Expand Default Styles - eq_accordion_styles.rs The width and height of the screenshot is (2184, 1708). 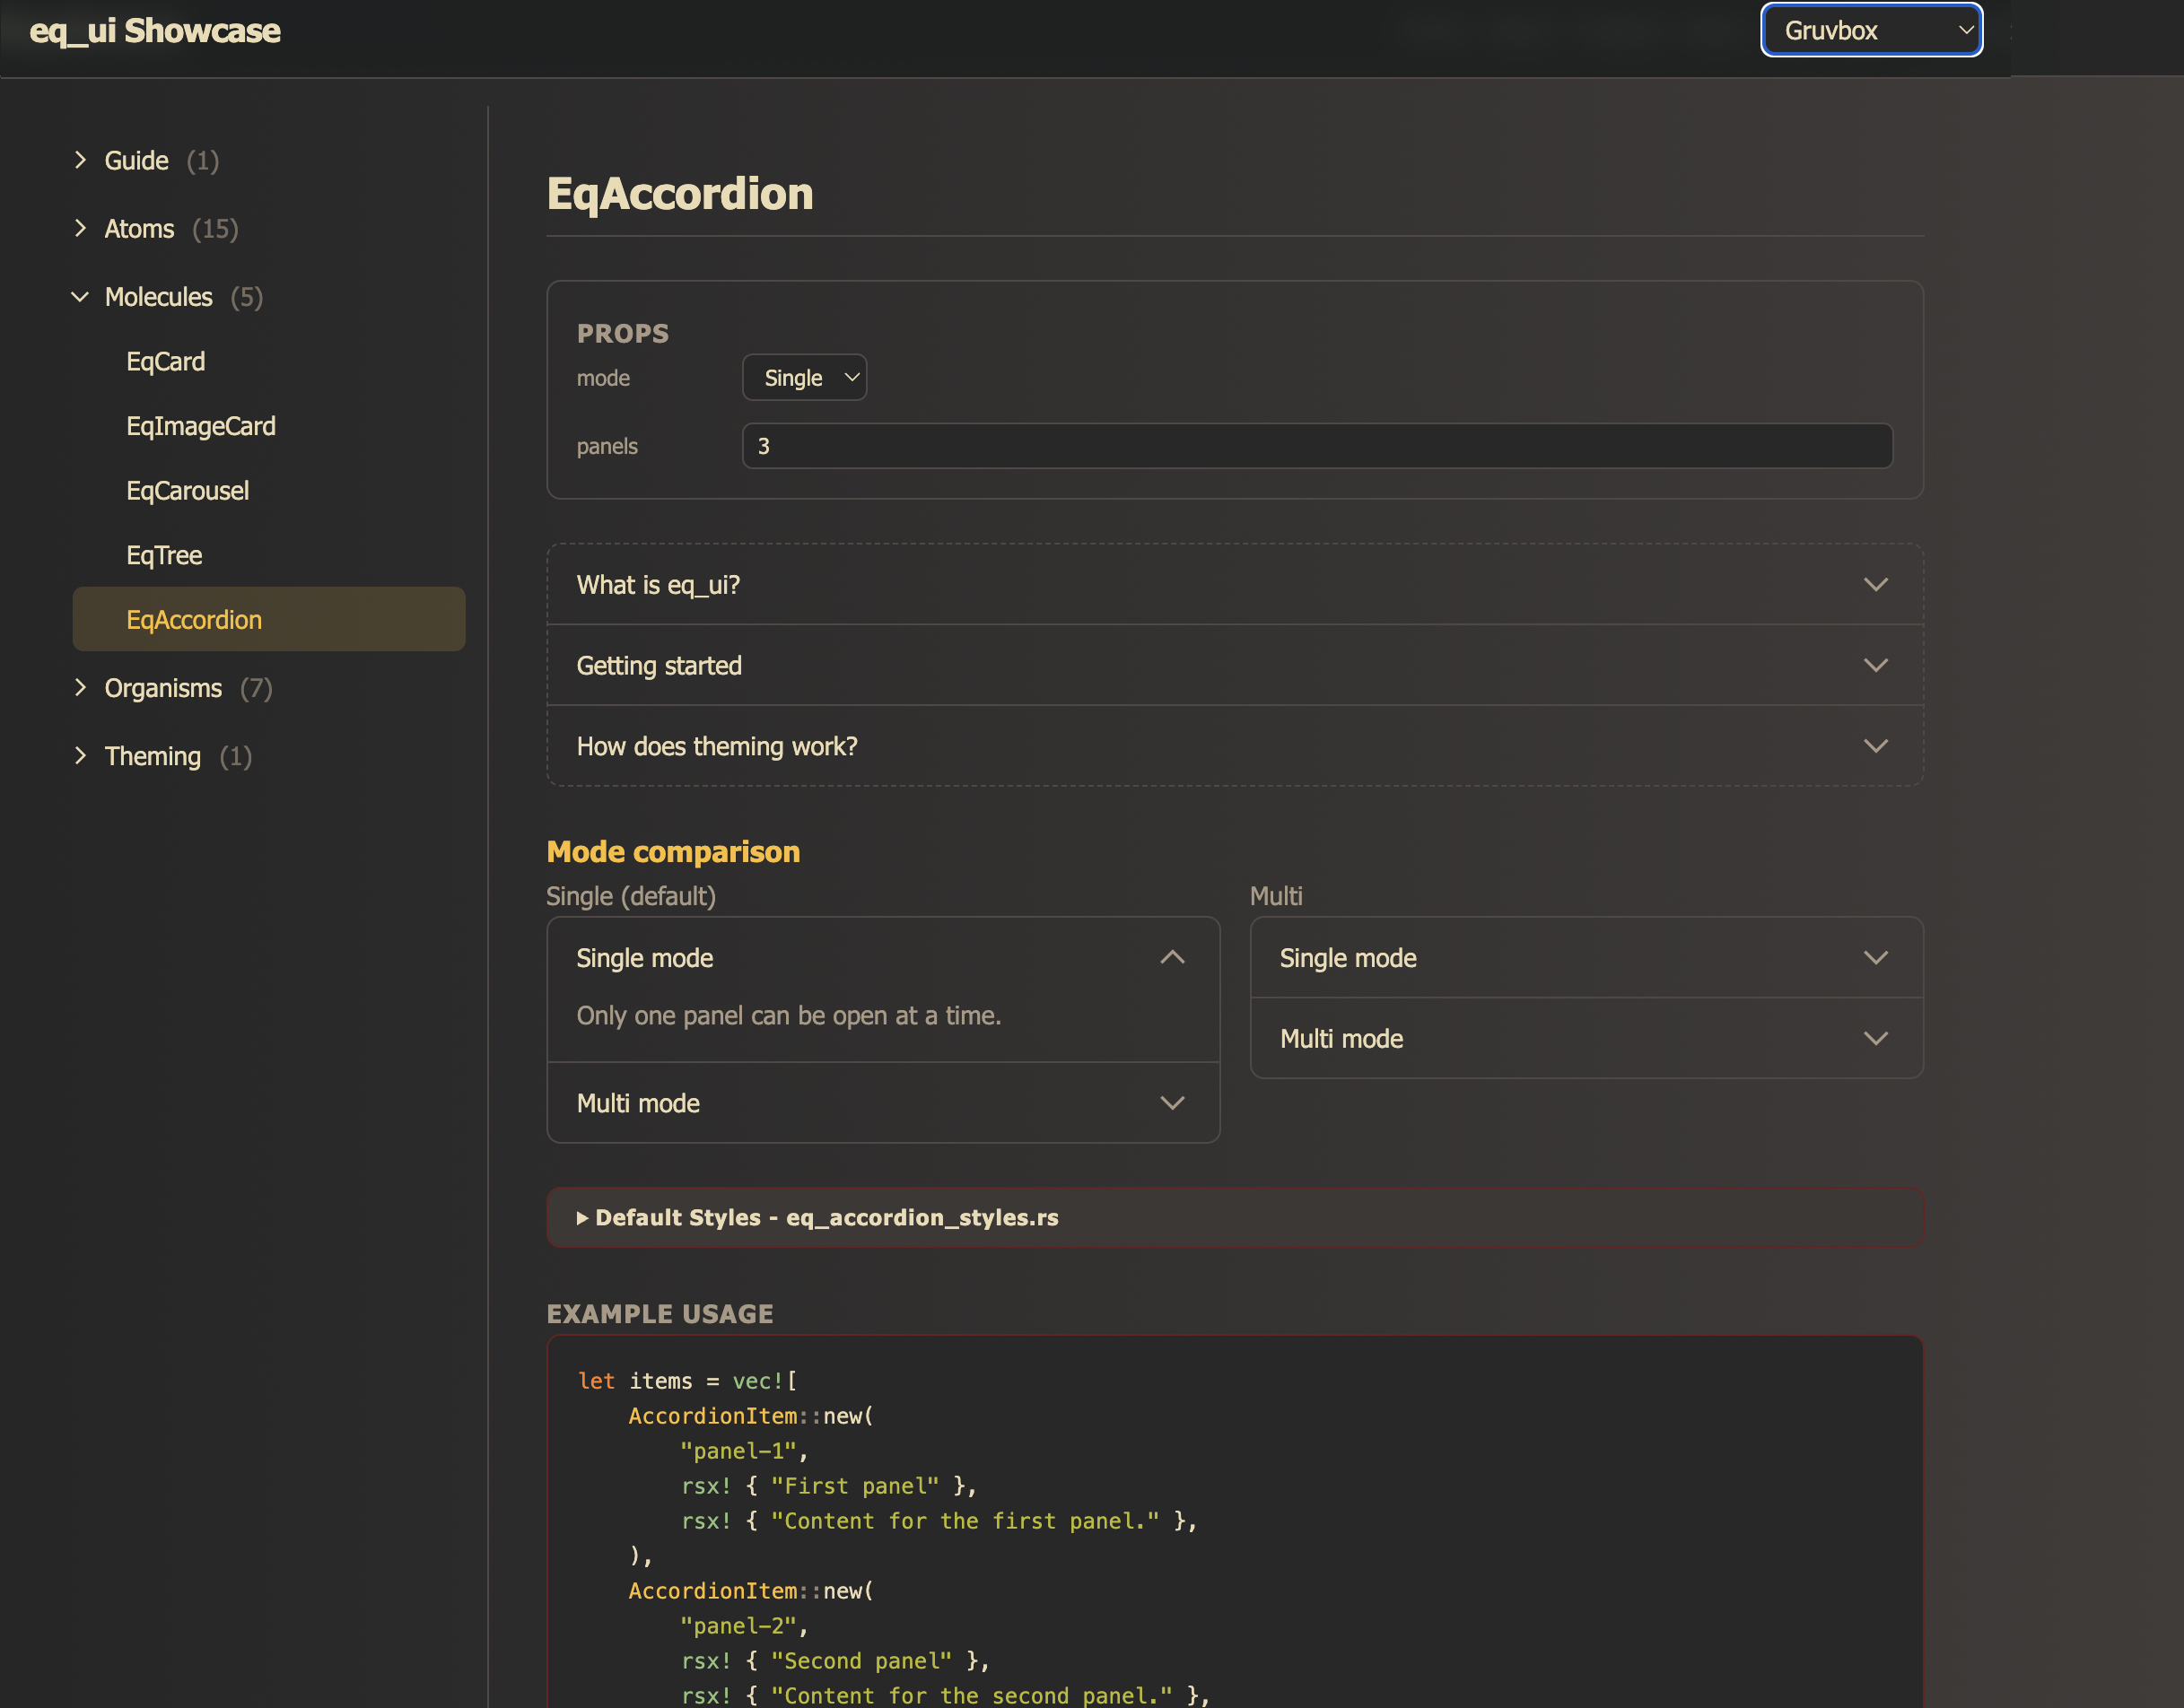coord(818,1217)
